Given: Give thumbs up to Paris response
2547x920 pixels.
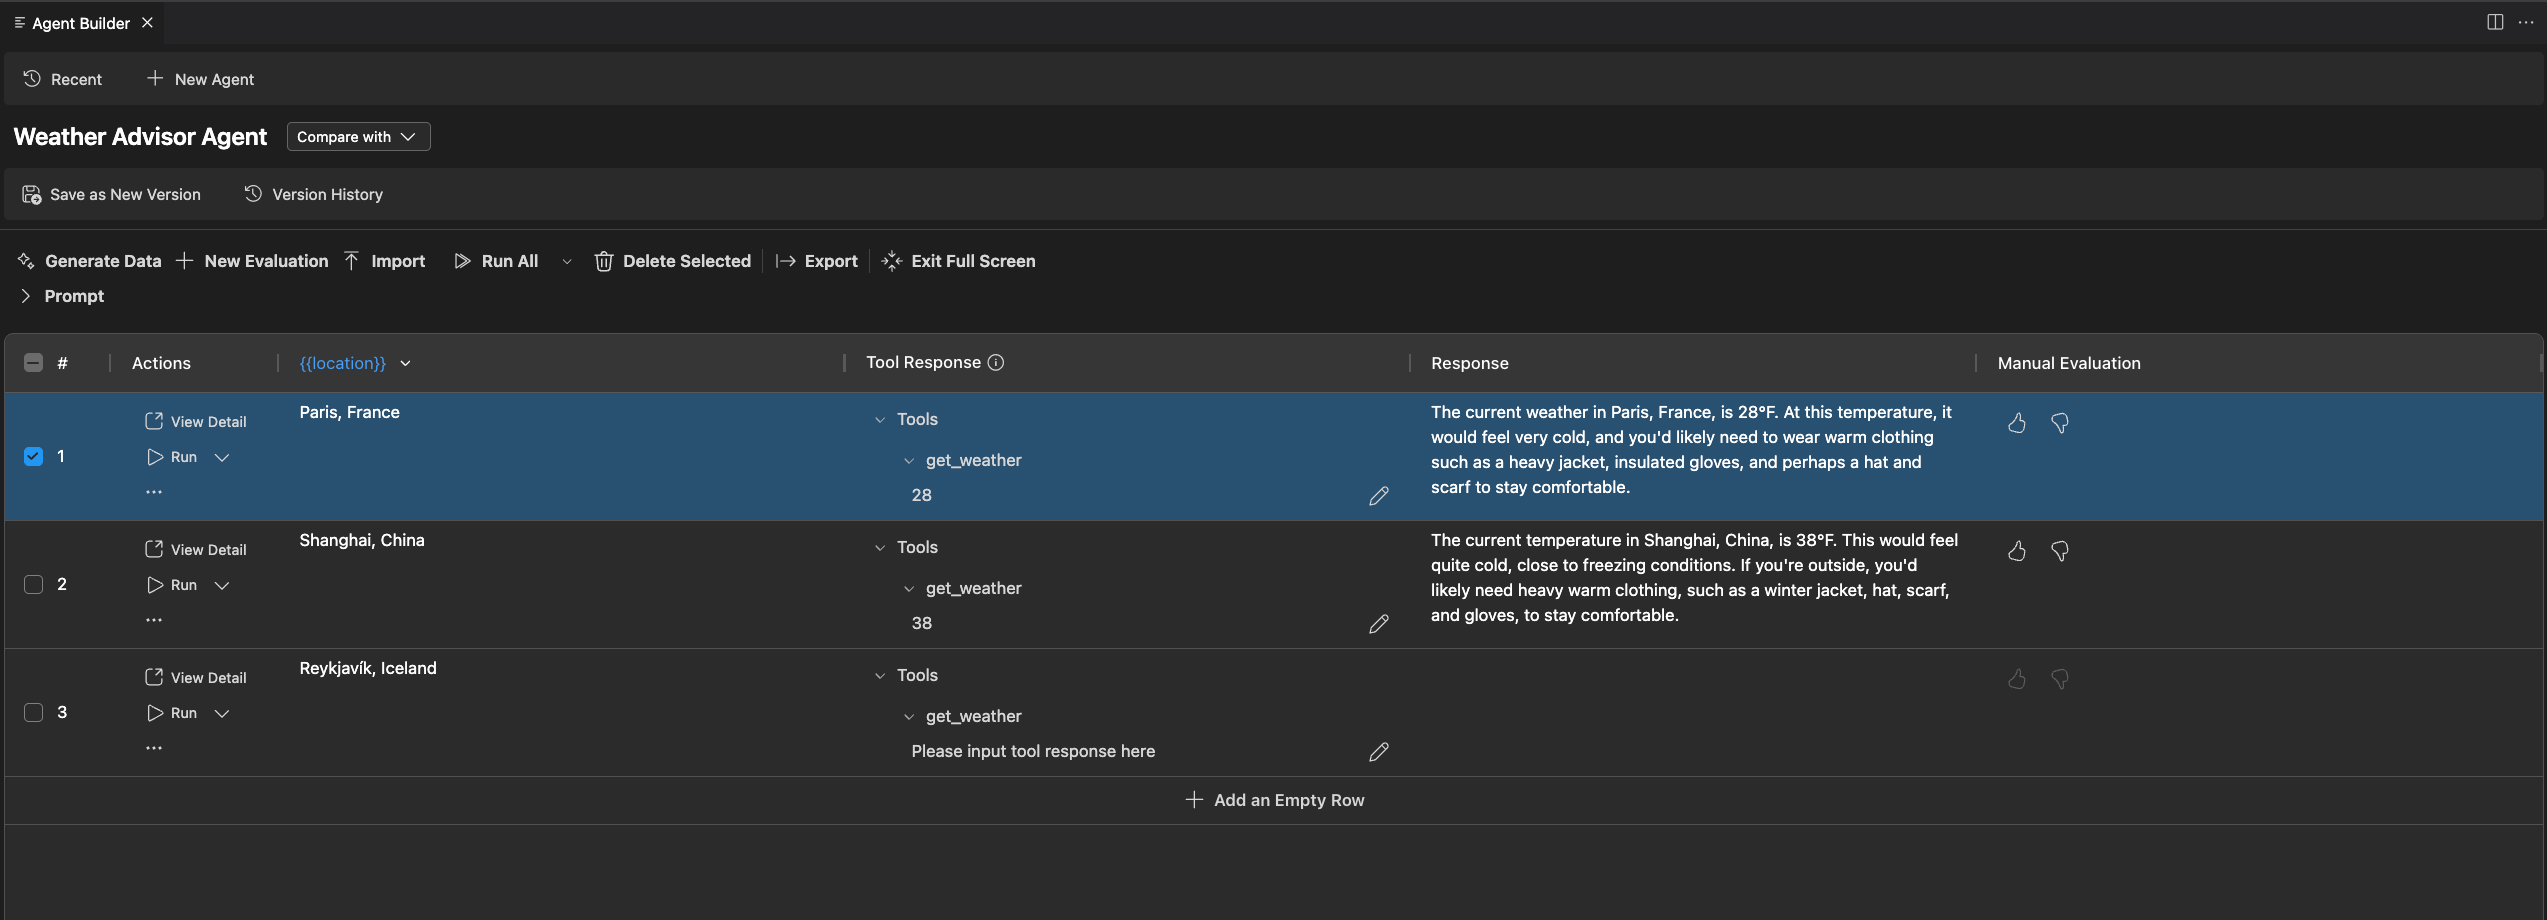Looking at the screenshot, I should coord(2016,423).
